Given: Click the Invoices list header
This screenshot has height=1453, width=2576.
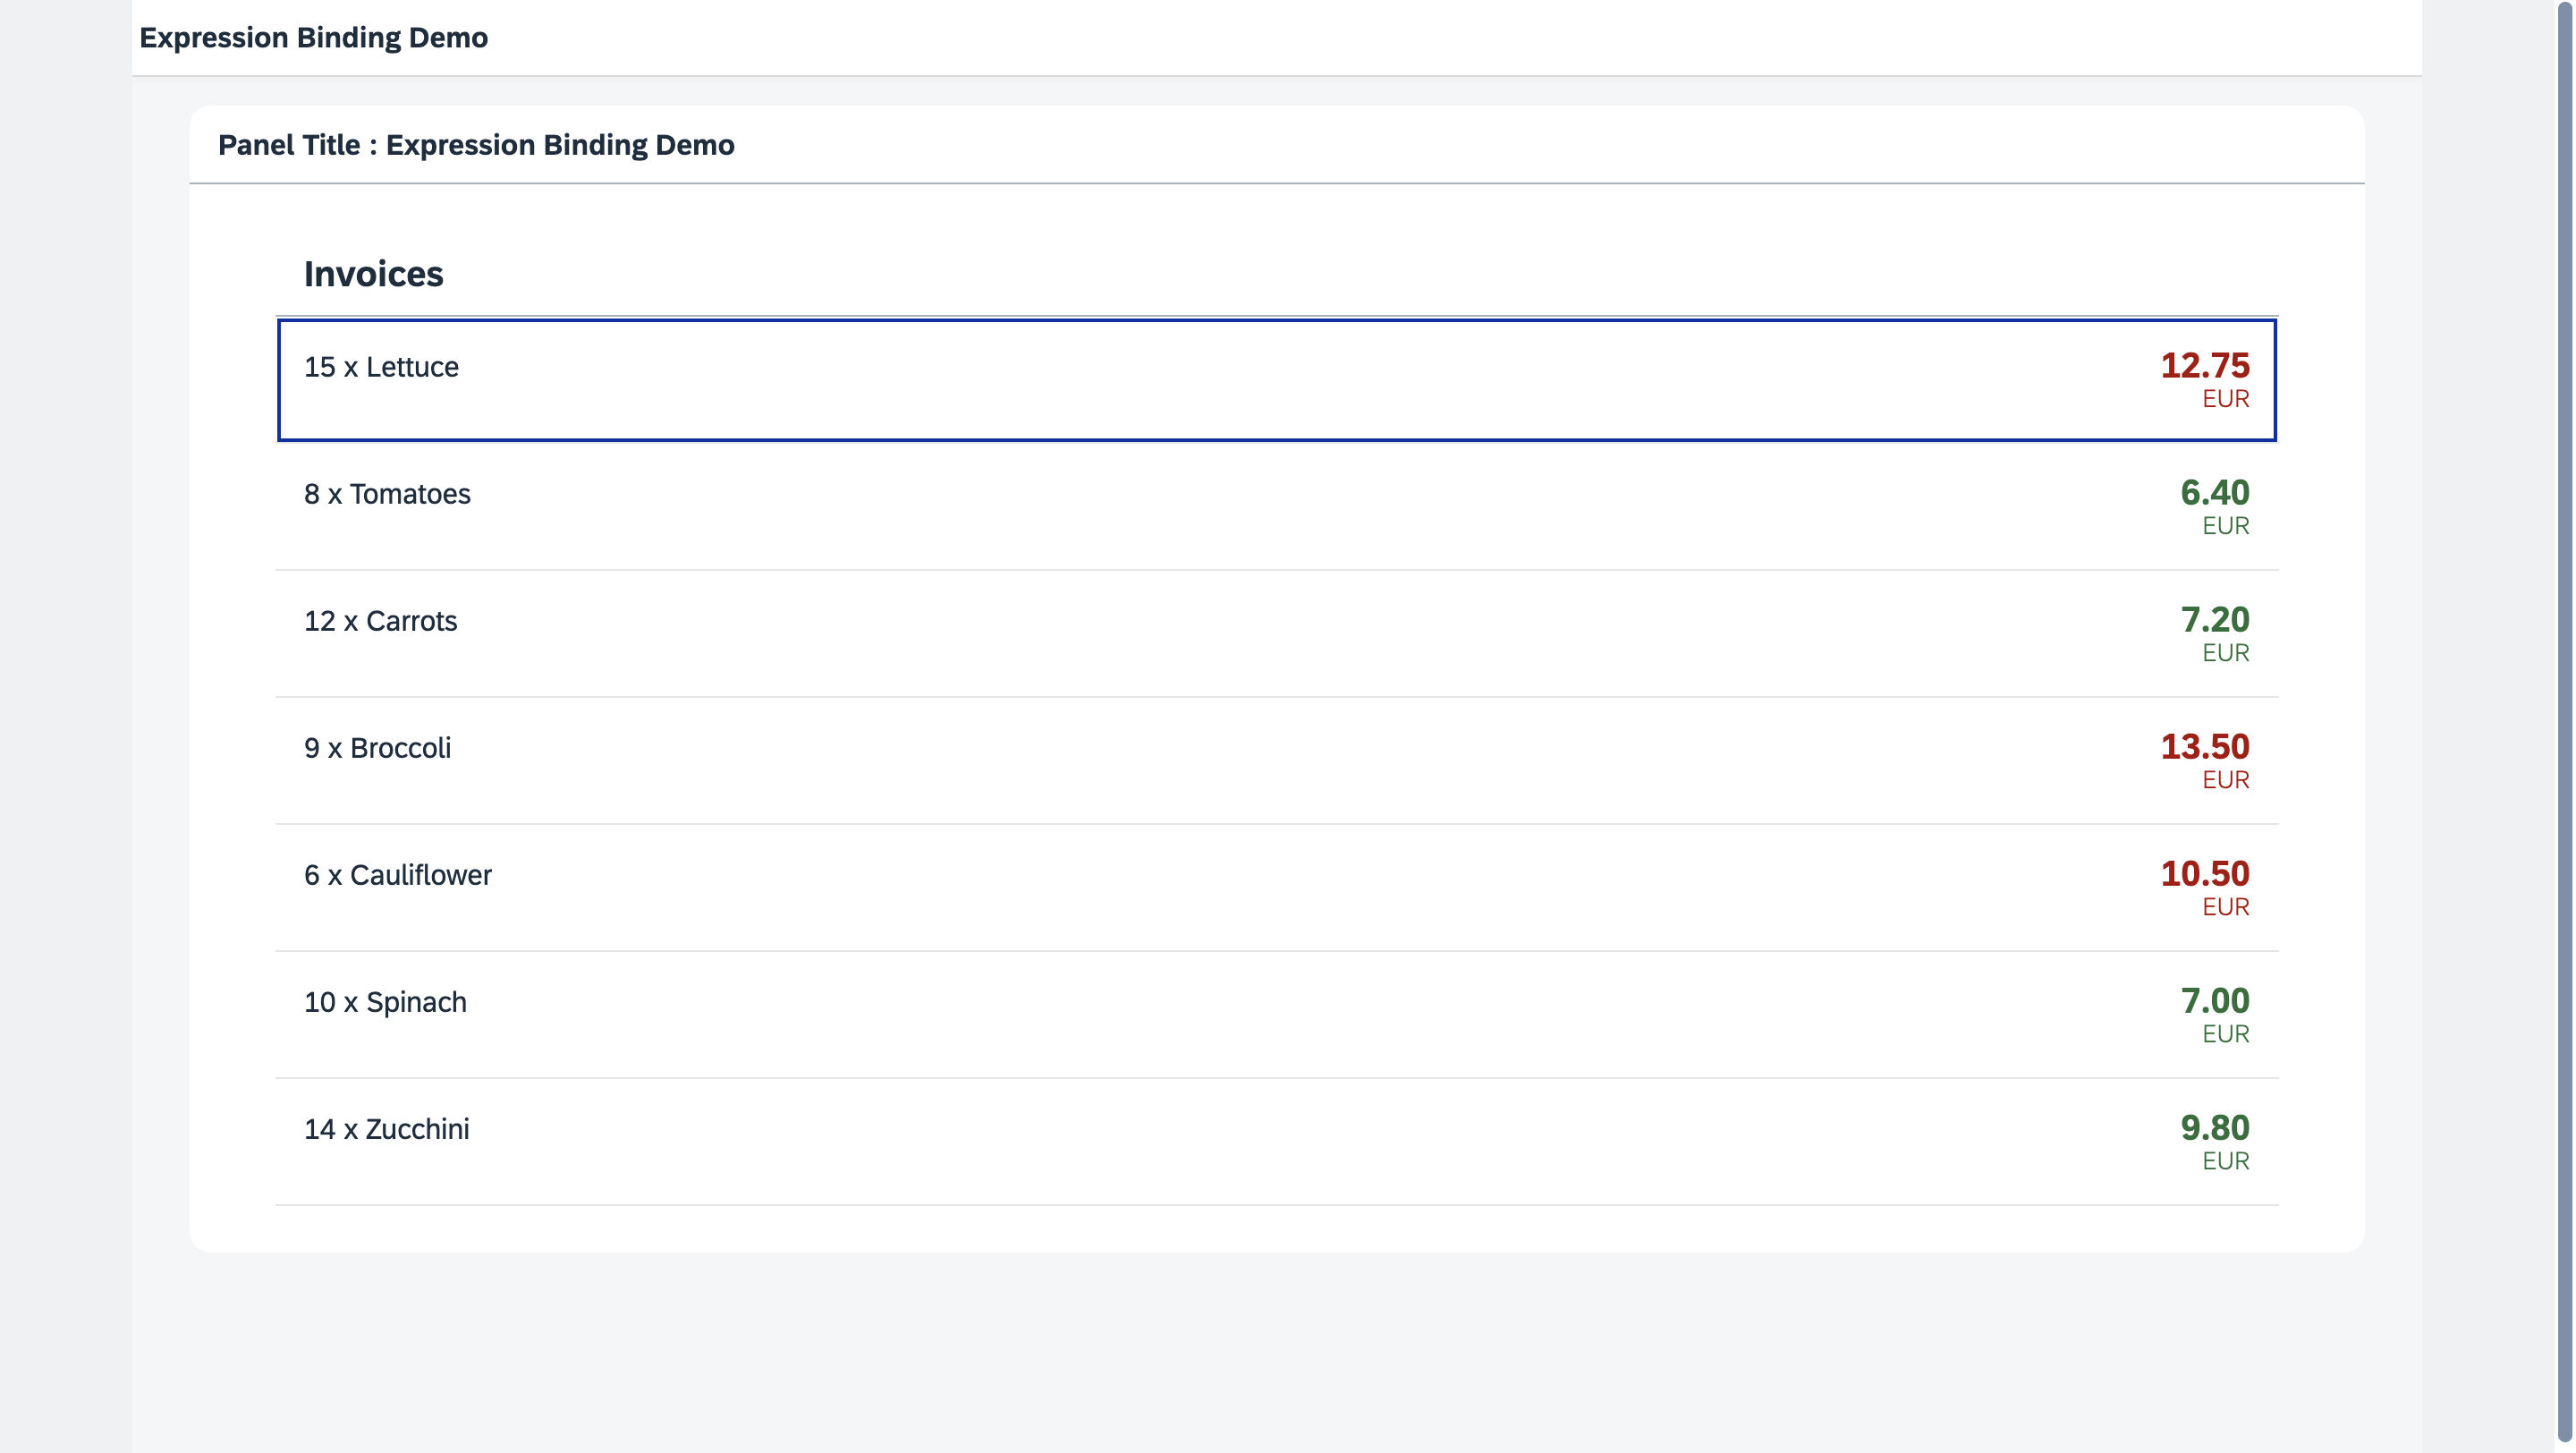Looking at the screenshot, I should [x=373, y=274].
